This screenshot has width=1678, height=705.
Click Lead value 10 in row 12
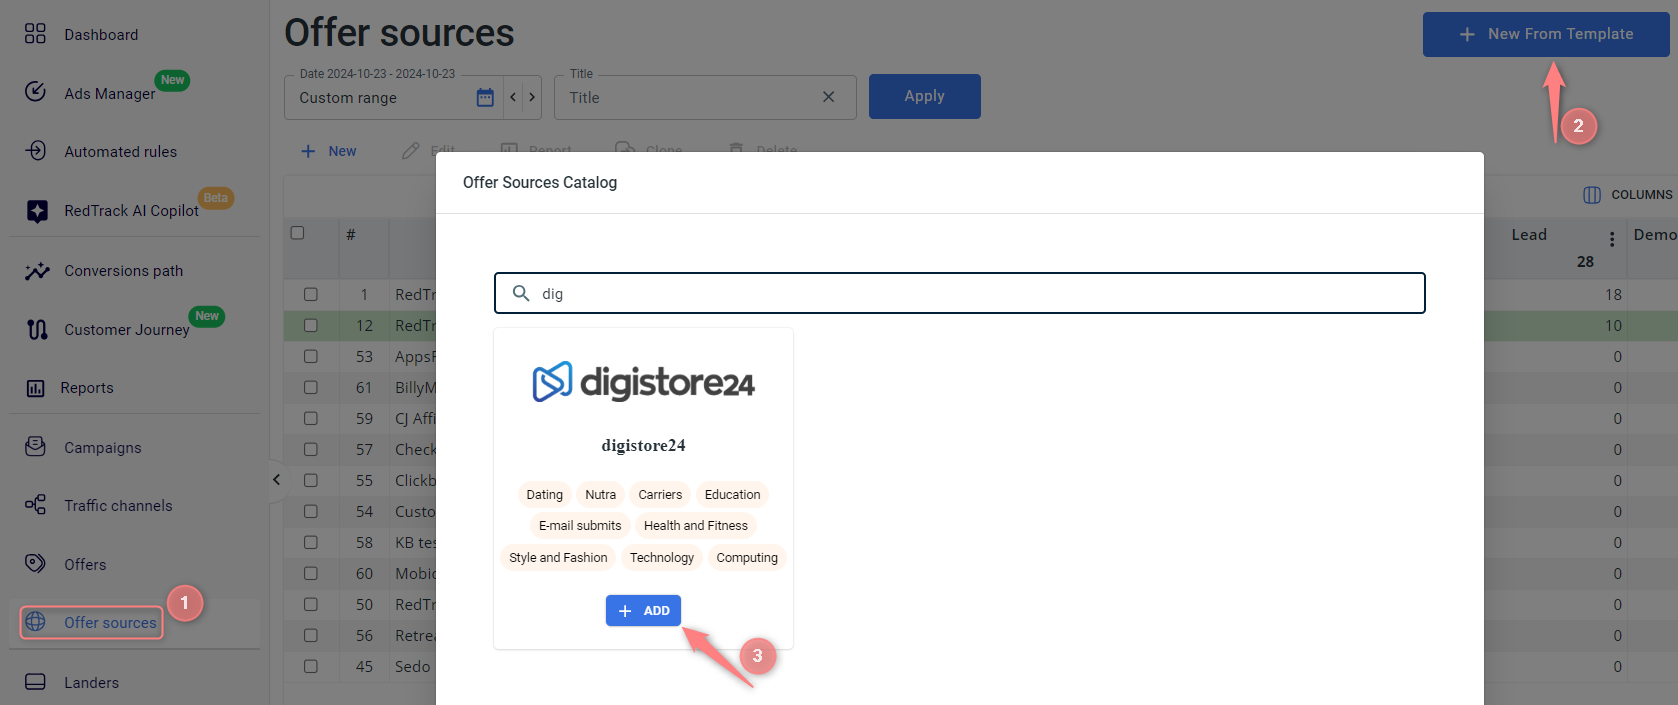pos(1613,326)
